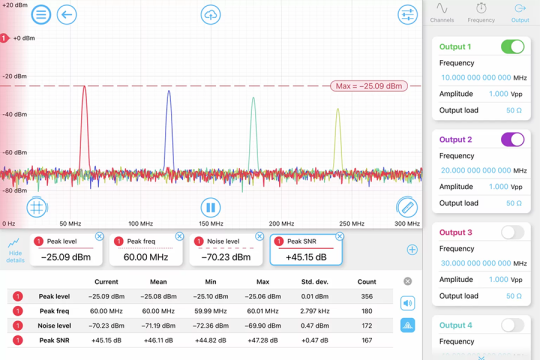Select the Peak freq measurement card

coord(146,250)
